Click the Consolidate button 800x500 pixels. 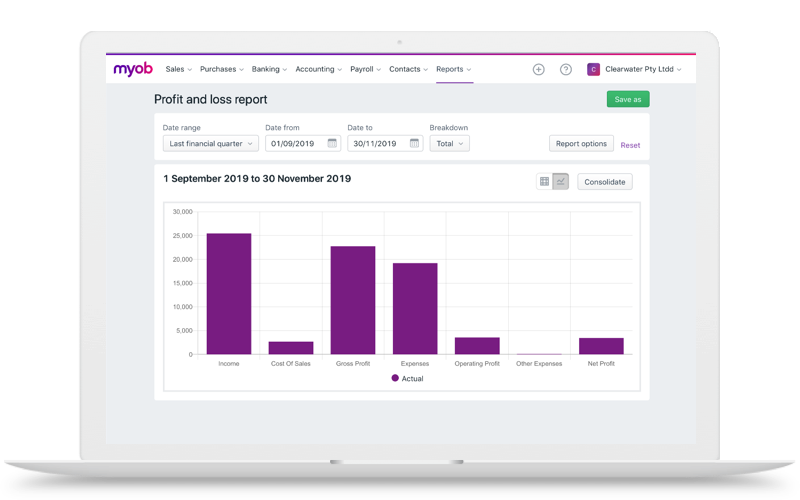click(x=605, y=182)
